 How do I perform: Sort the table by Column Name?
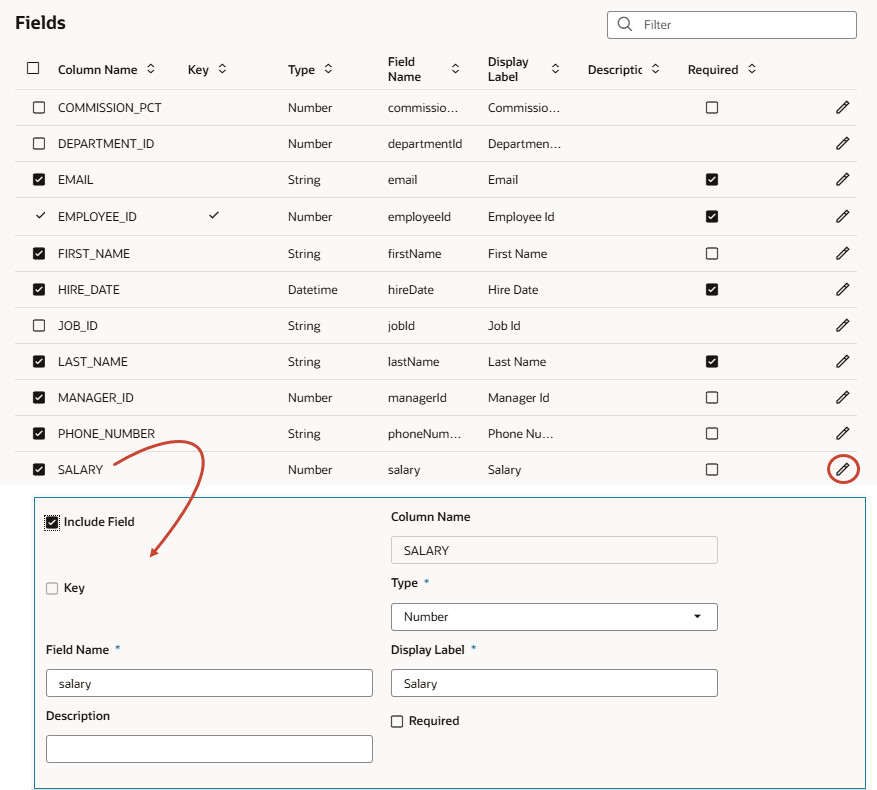150,69
